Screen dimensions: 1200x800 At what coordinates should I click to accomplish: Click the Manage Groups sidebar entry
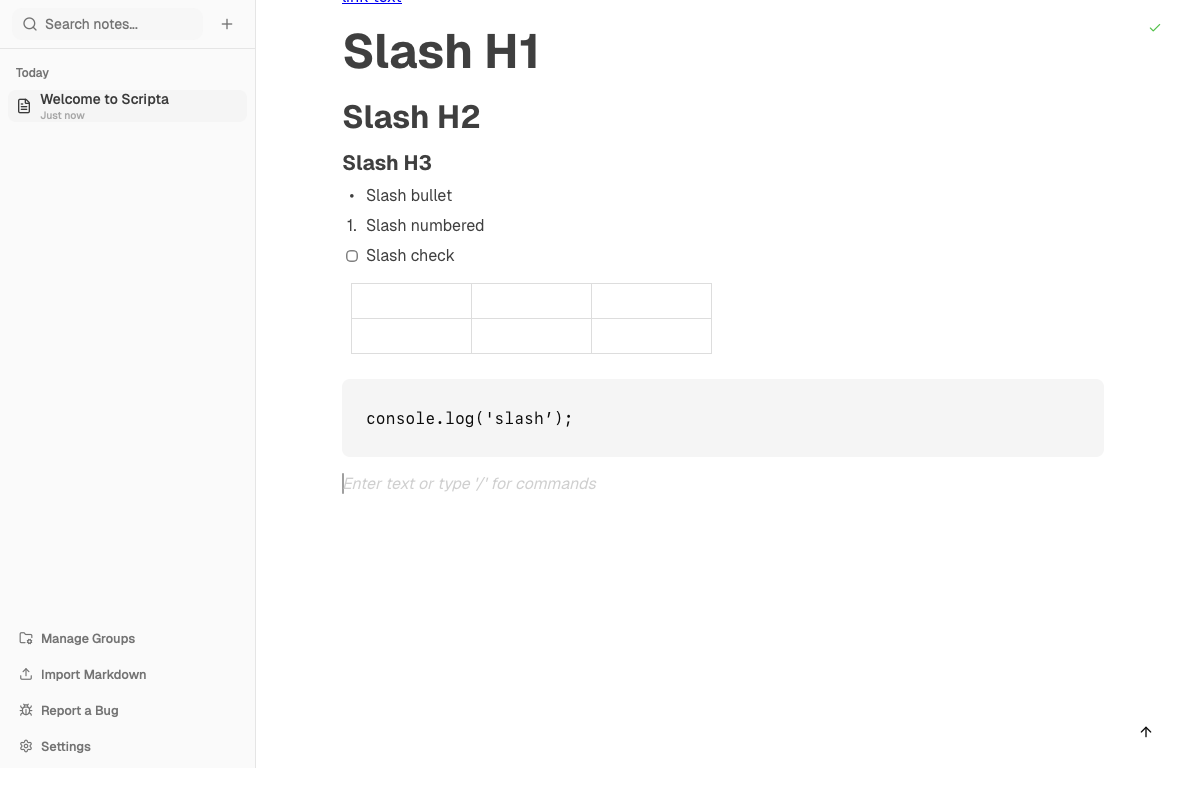coord(88,638)
